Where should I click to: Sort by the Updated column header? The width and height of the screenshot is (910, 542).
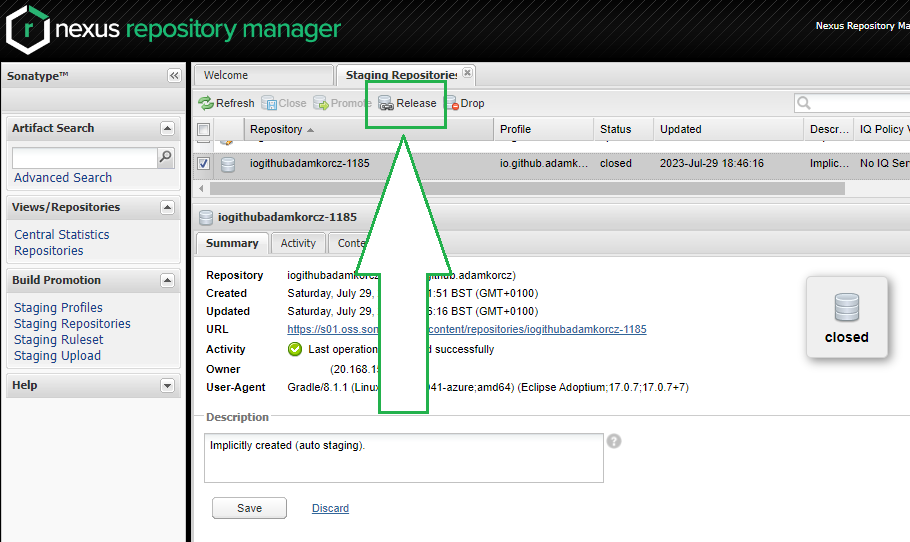click(729, 129)
